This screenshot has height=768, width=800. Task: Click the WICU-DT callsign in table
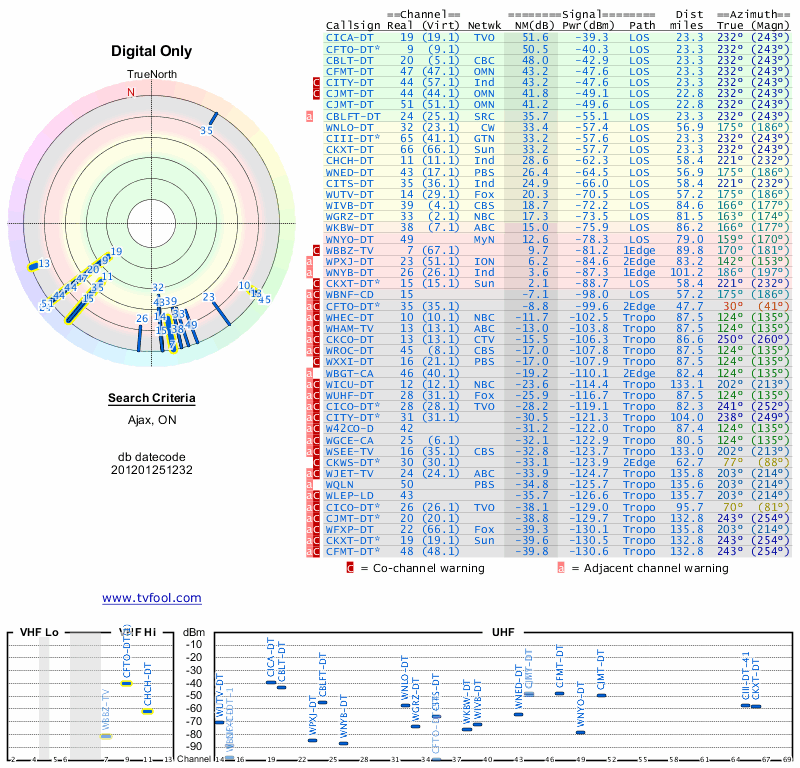[349, 384]
